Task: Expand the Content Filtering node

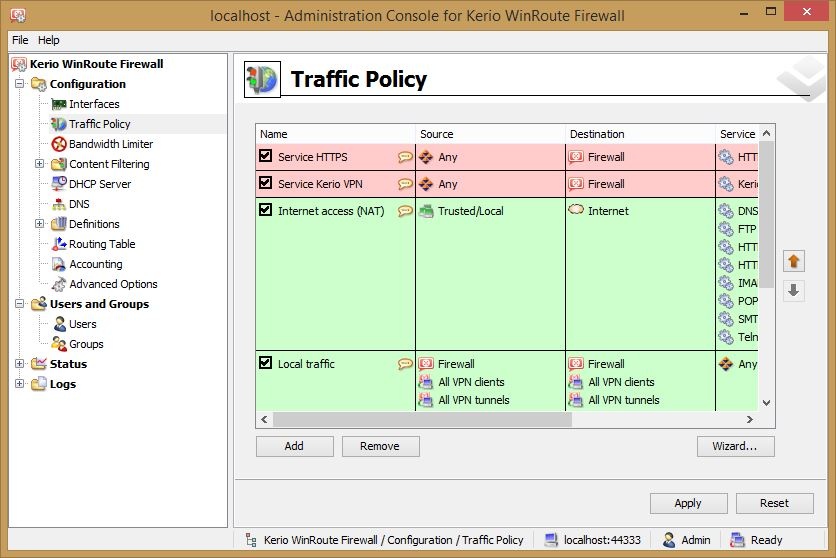Action: click(39, 164)
